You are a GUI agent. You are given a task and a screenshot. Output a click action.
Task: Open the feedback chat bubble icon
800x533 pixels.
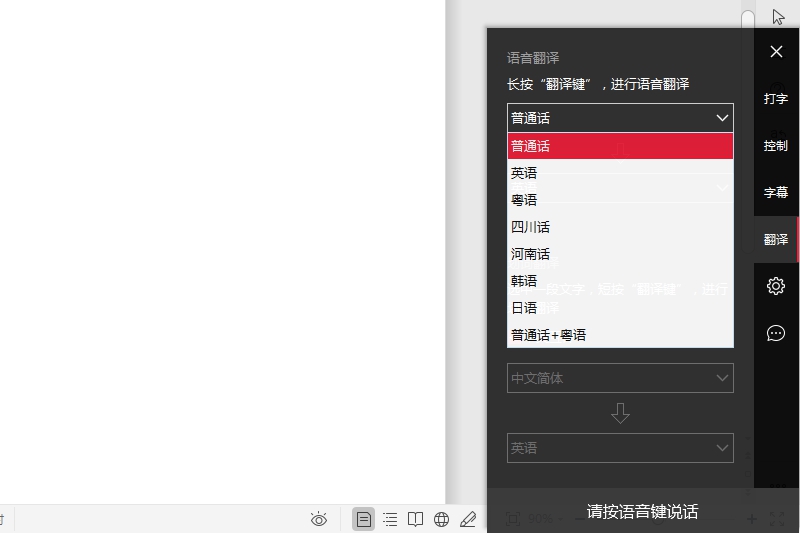point(776,333)
